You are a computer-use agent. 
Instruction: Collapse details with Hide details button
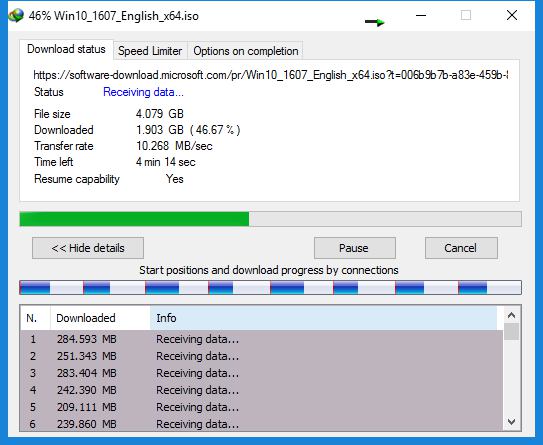(x=88, y=248)
